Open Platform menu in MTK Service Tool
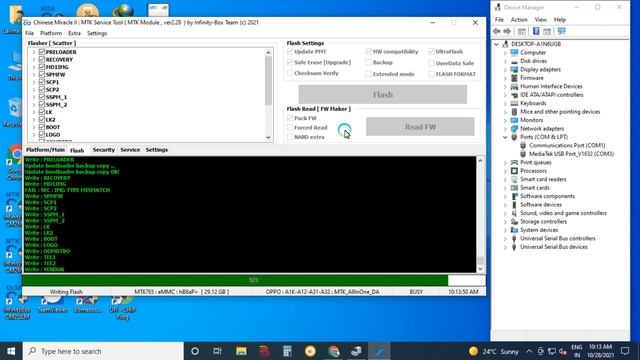Image resolution: width=640 pixels, height=360 pixels. pos(51,33)
